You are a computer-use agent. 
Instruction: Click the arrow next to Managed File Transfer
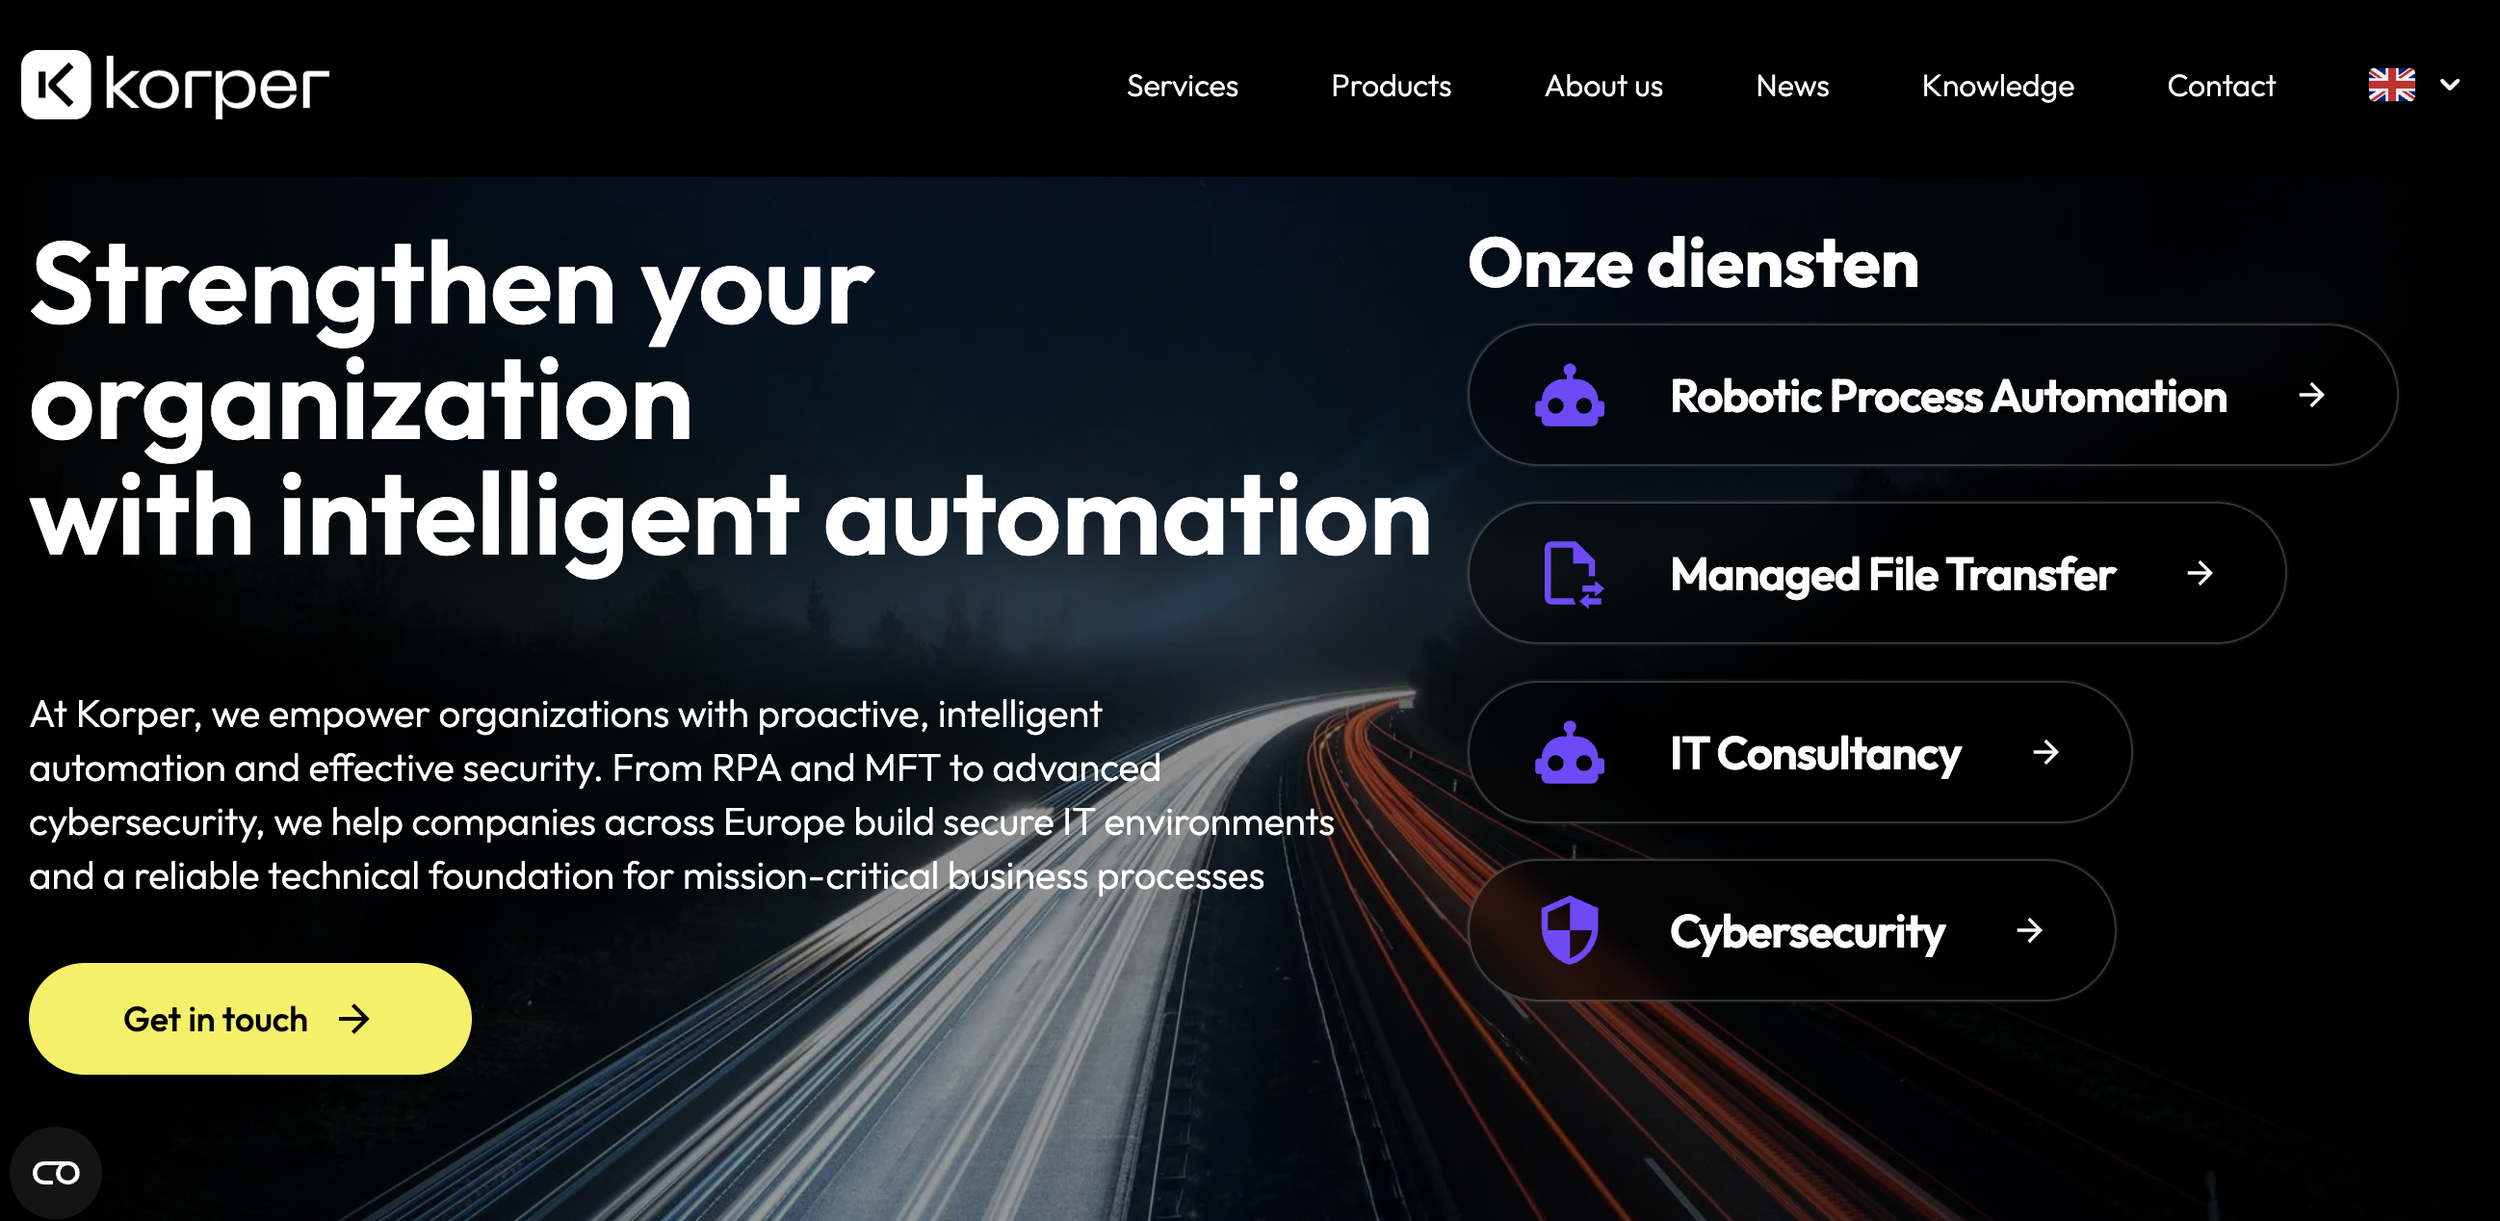pos(2199,573)
